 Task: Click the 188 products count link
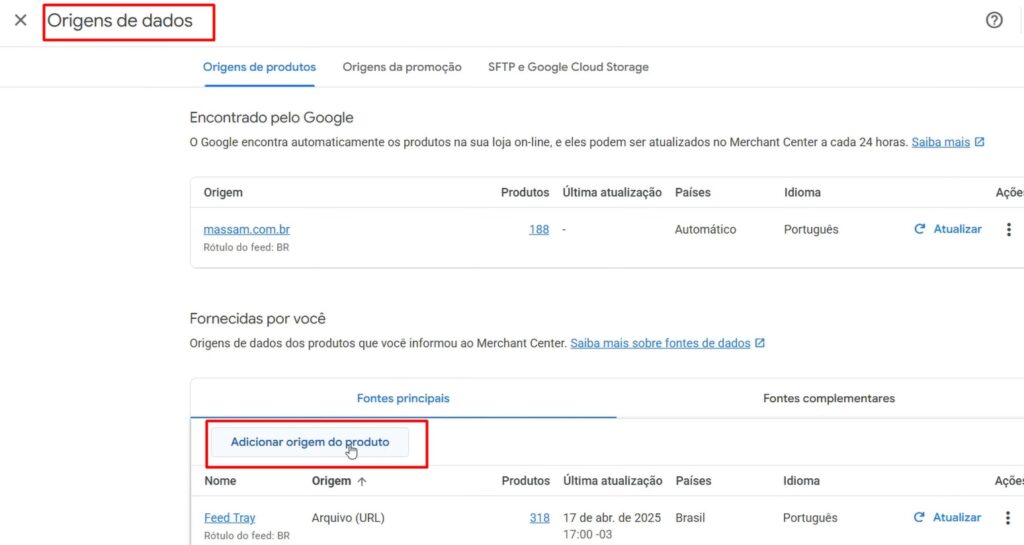(539, 229)
